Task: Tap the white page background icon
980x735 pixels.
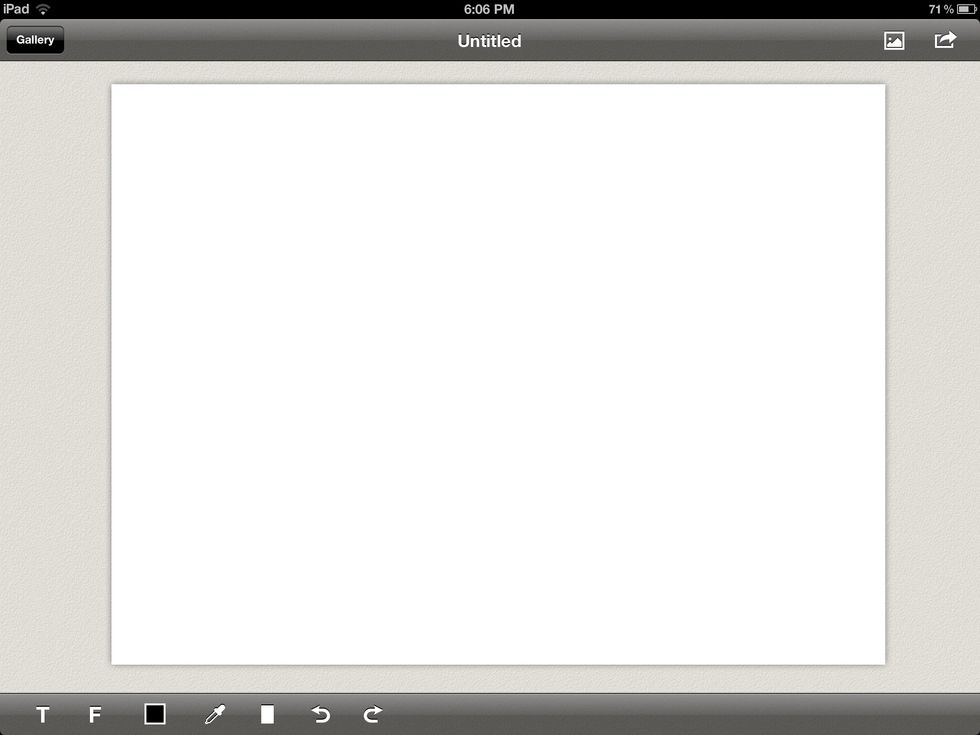Action: (x=267, y=714)
